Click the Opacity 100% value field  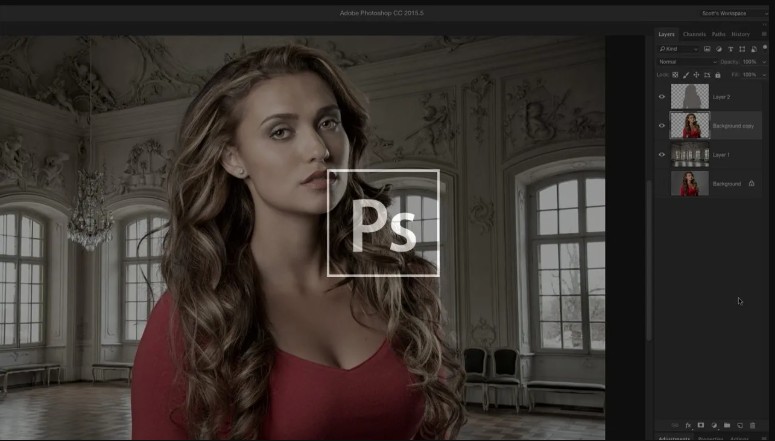click(749, 62)
